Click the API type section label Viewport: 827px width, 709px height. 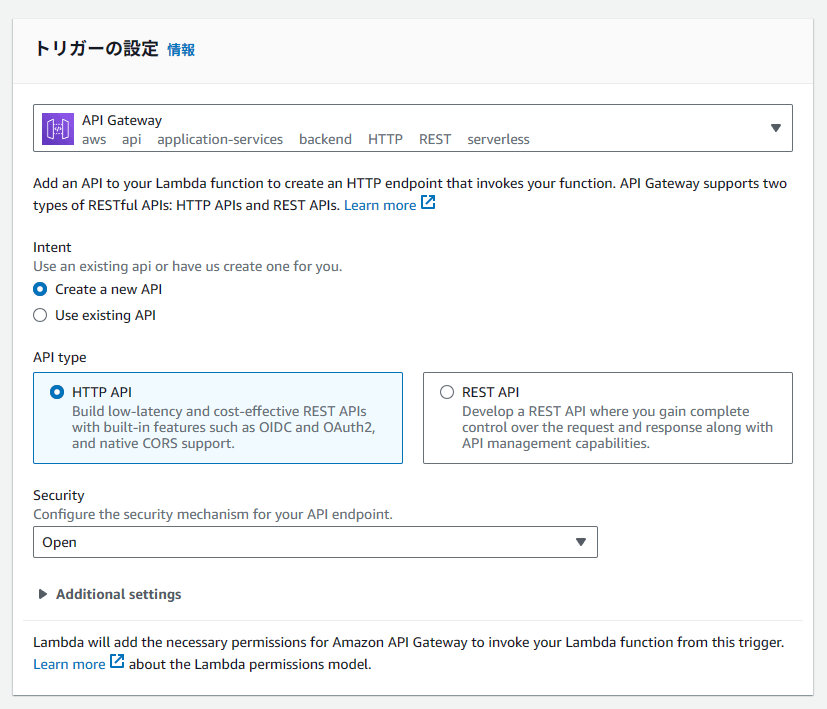pos(60,357)
